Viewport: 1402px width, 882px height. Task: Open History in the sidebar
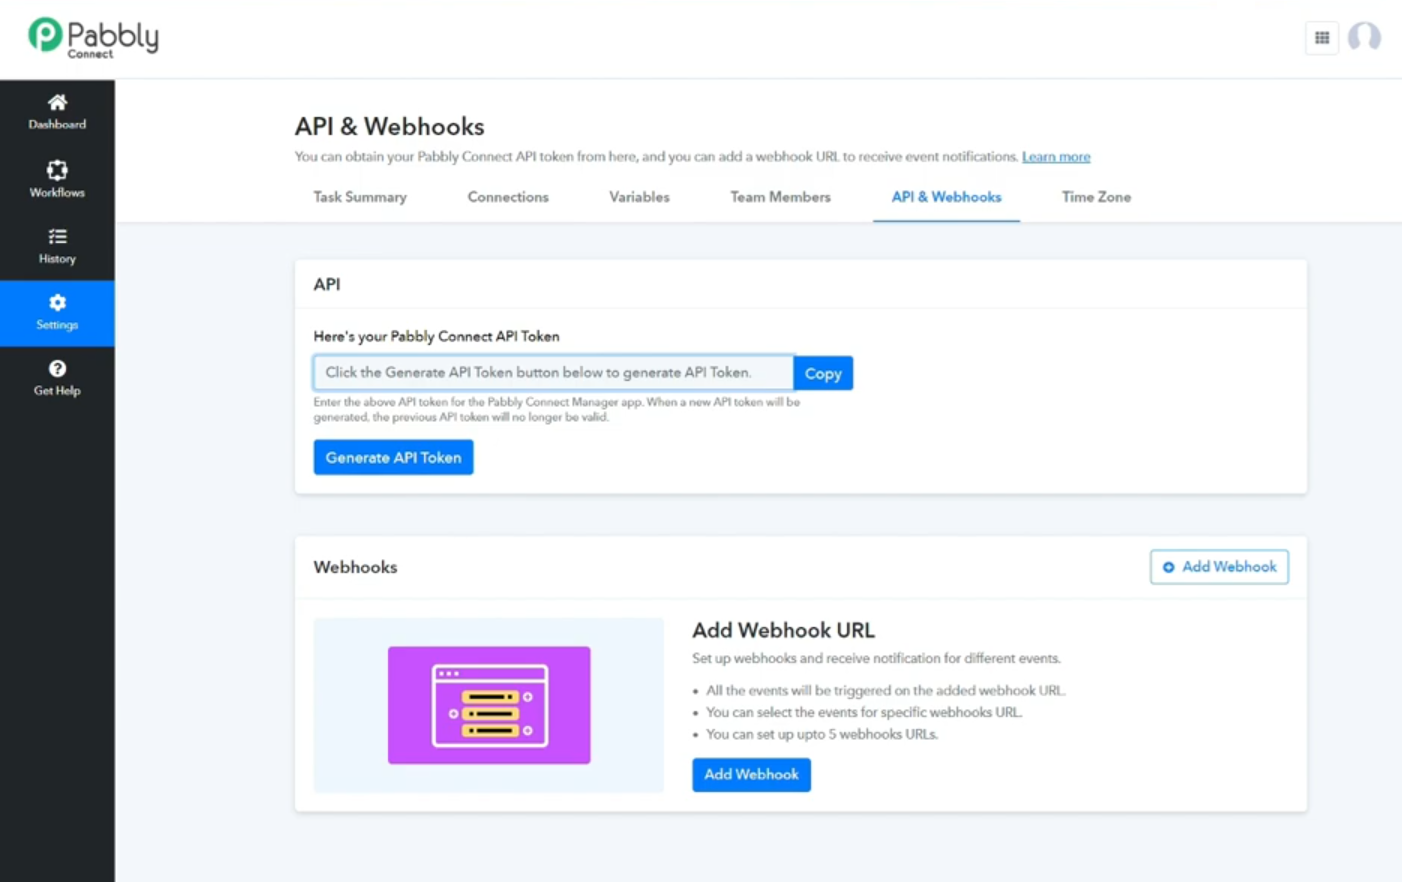click(x=57, y=246)
